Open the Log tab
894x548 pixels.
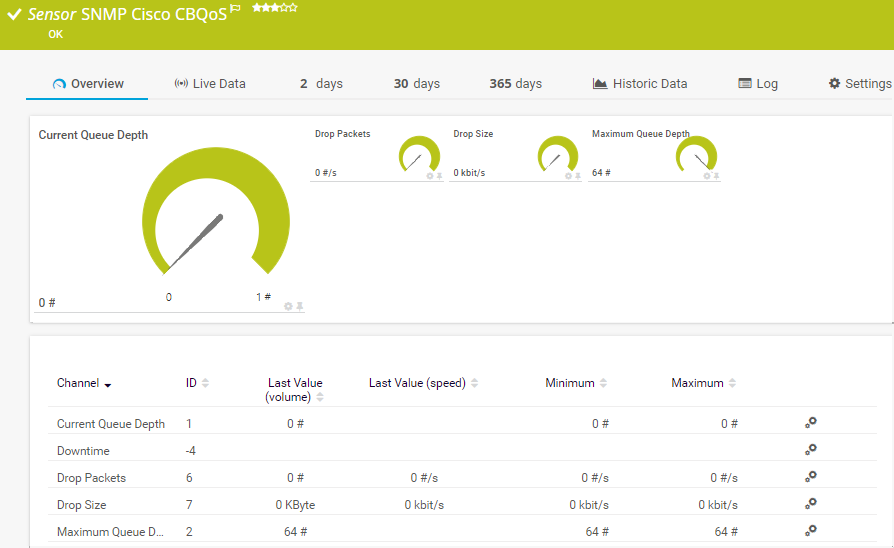758,84
